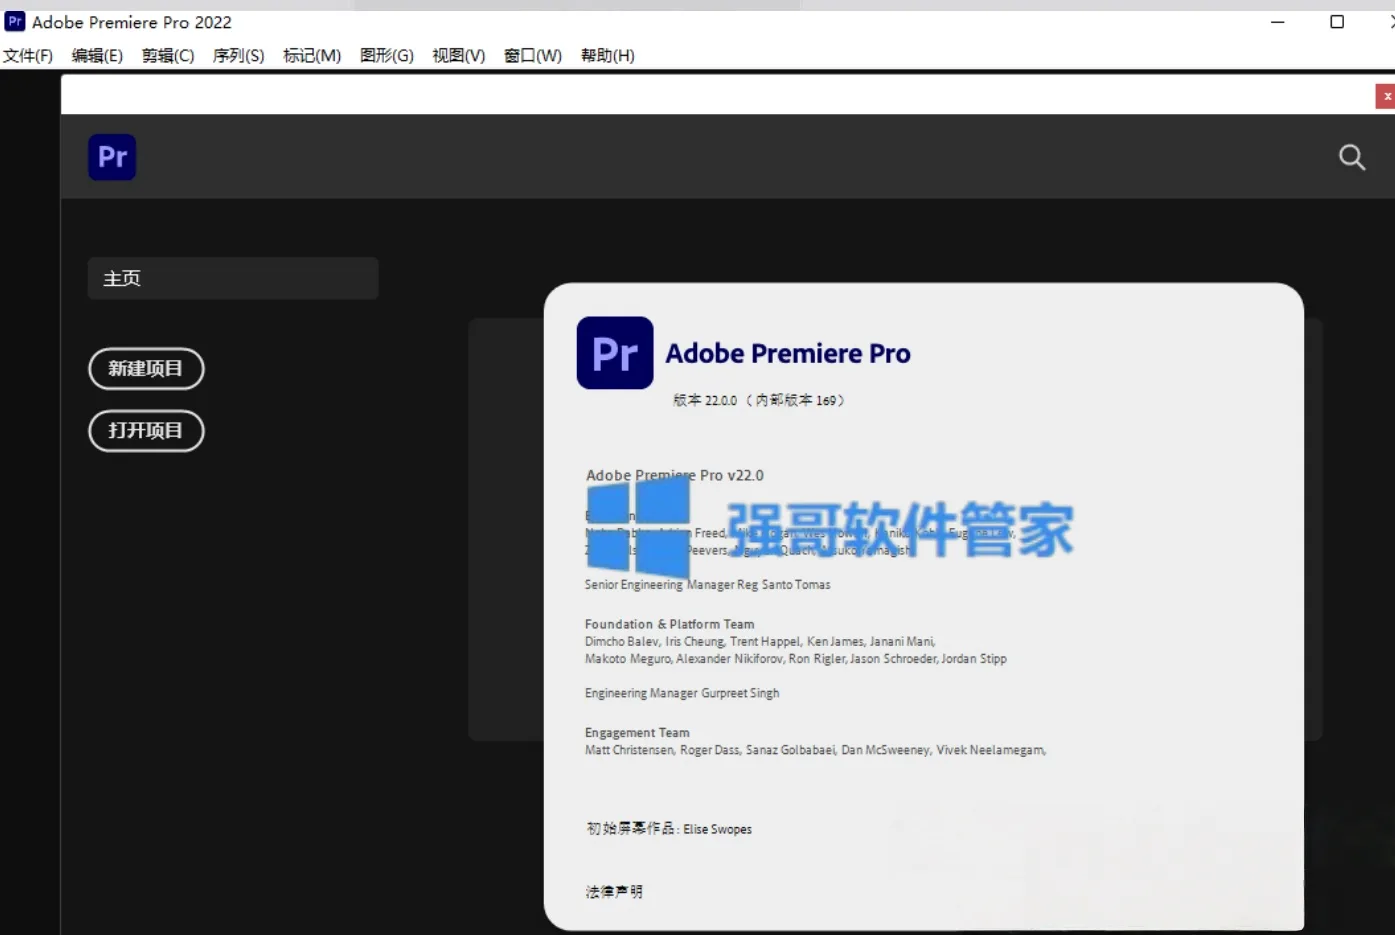1395x935 pixels.
Task: Open the 文件(F) menu
Action: point(28,55)
